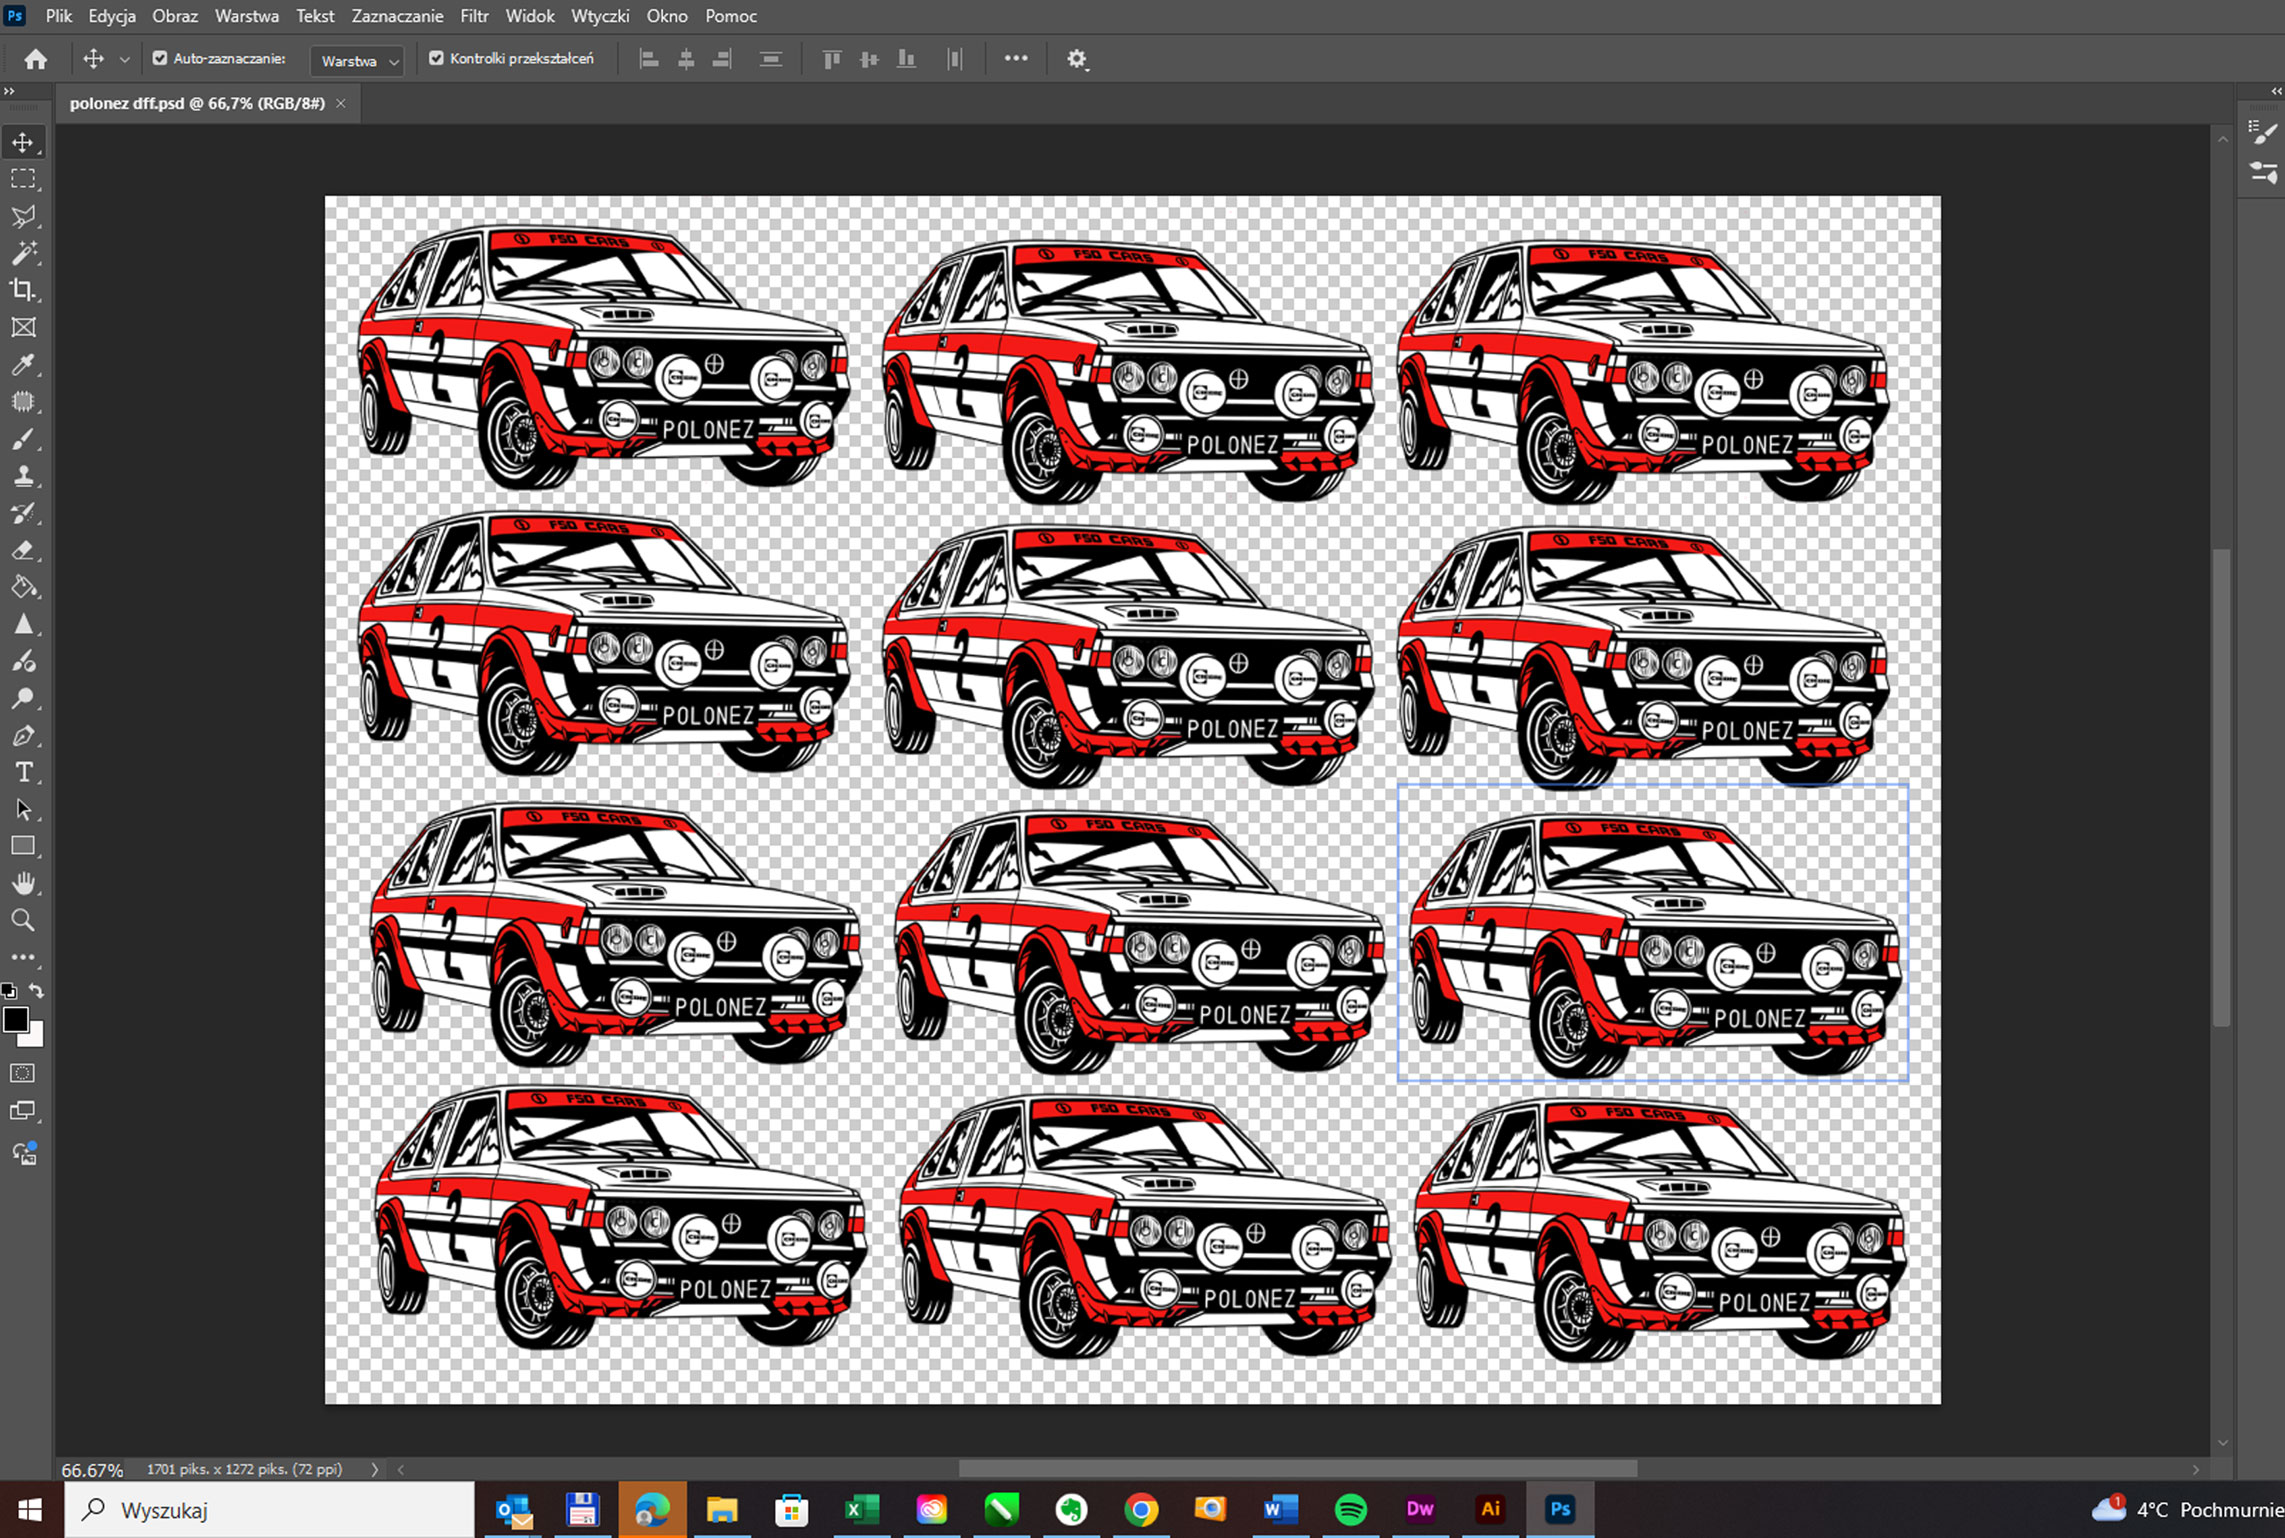
Task: Toggle the Kontrolki przekształceń checkbox
Action: pos(436,58)
